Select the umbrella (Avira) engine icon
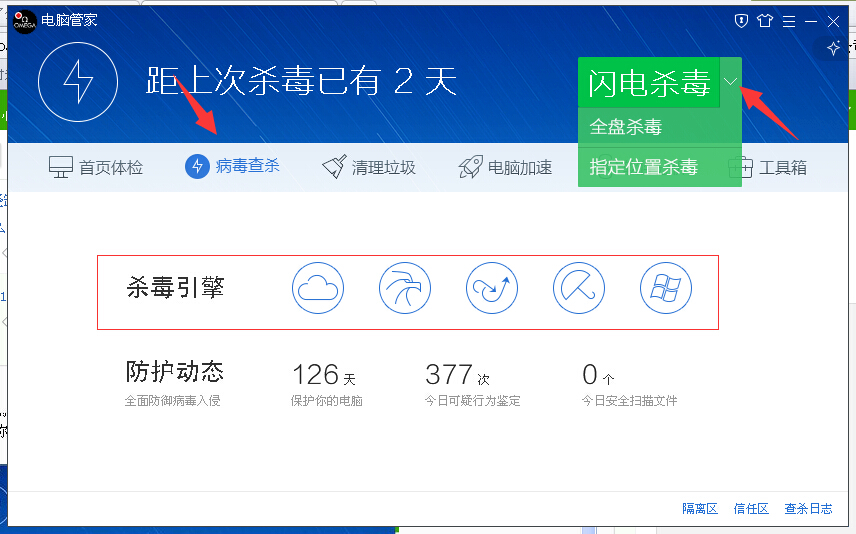 point(579,288)
